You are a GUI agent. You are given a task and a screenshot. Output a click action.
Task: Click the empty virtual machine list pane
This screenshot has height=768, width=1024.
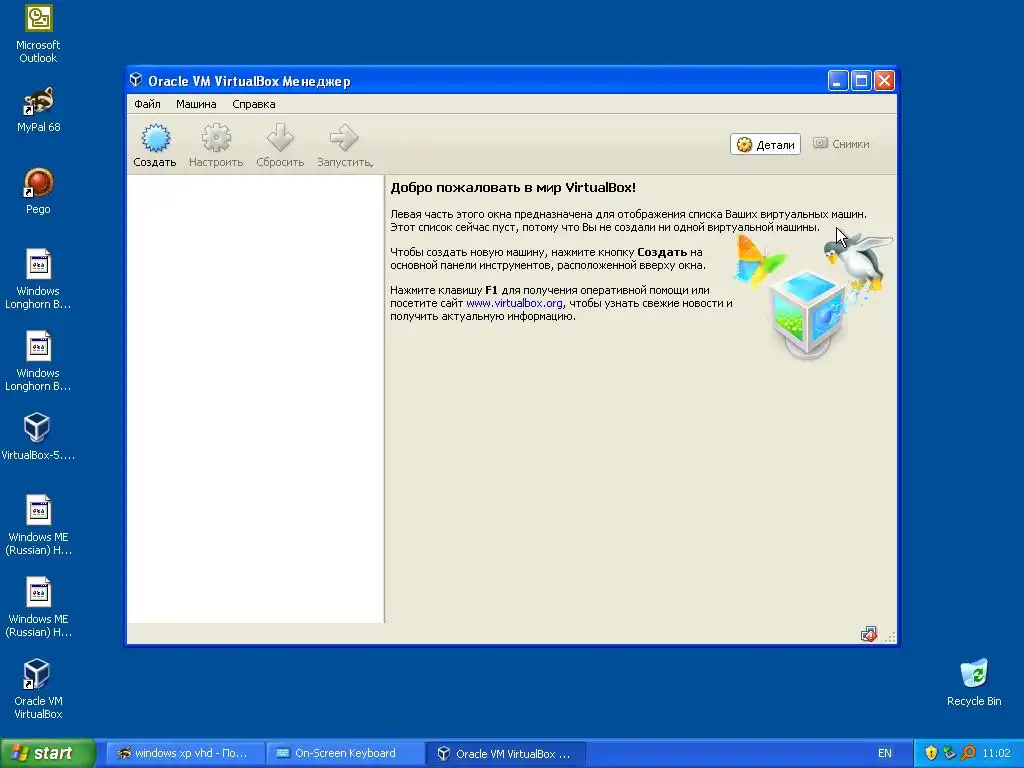click(x=255, y=399)
